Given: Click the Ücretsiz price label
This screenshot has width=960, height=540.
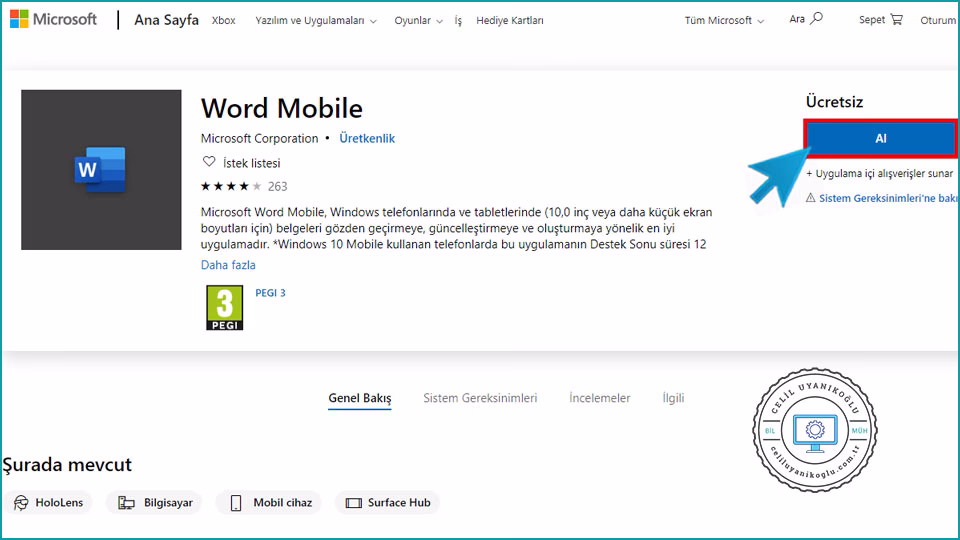Looking at the screenshot, I should point(834,102).
